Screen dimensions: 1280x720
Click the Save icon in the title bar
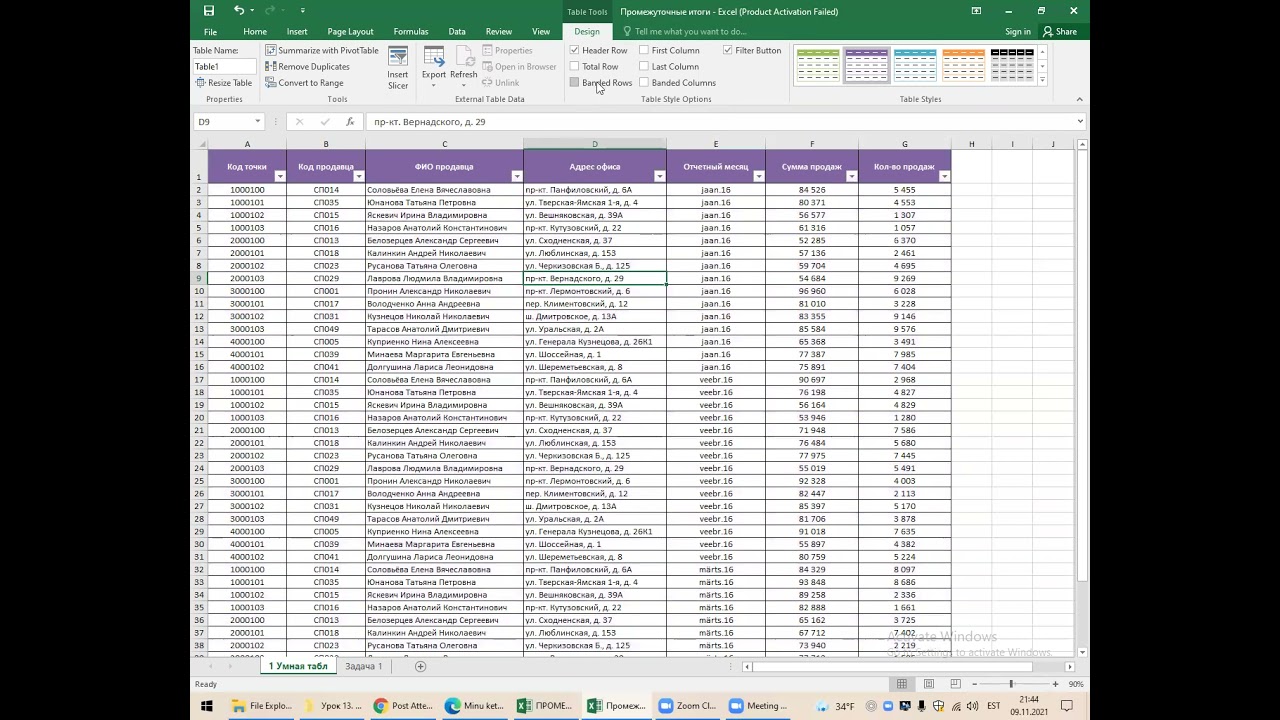click(x=209, y=11)
